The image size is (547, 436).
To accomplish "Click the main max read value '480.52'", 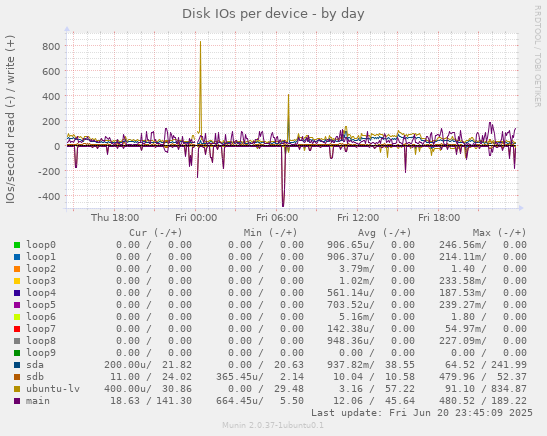I will [457, 401].
